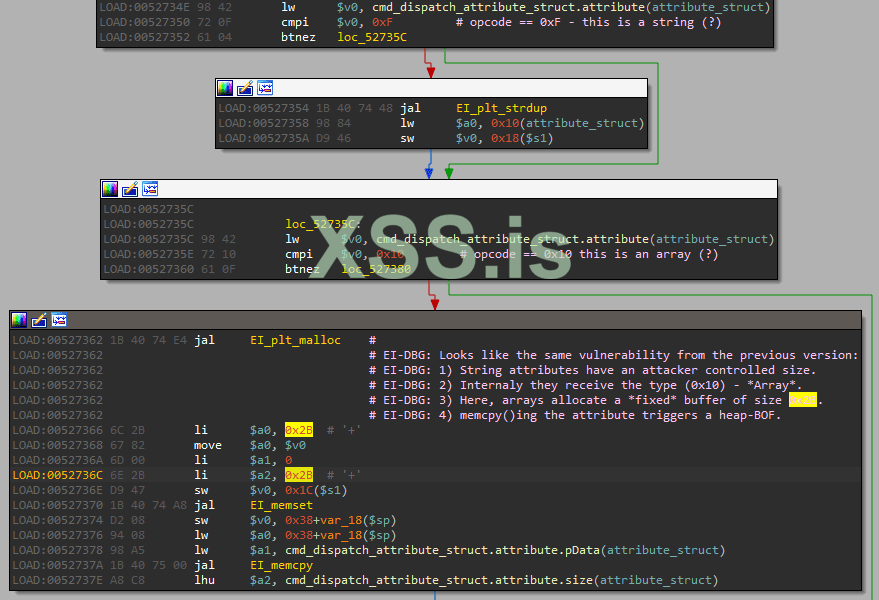
Task: Click the 0x10(attribute_struct) operand
Action: (x=568, y=123)
